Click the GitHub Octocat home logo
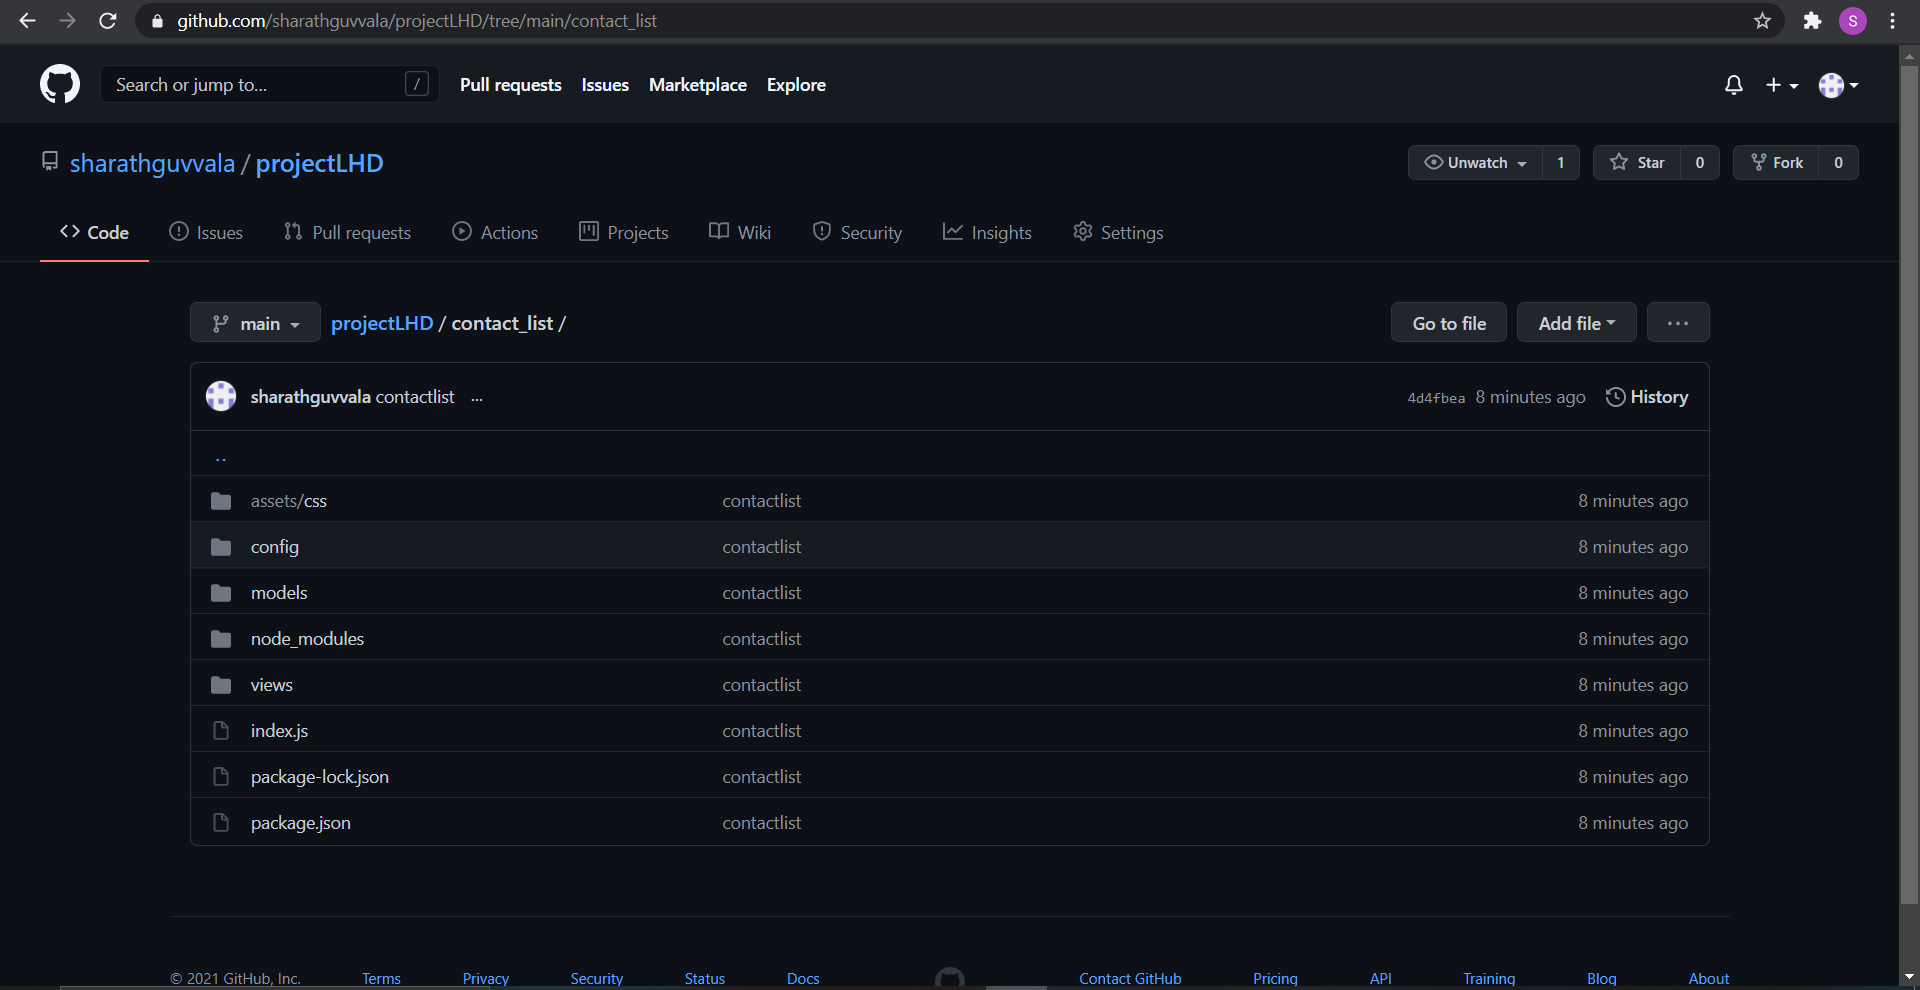Image resolution: width=1920 pixels, height=990 pixels. (x=60, y=84)
